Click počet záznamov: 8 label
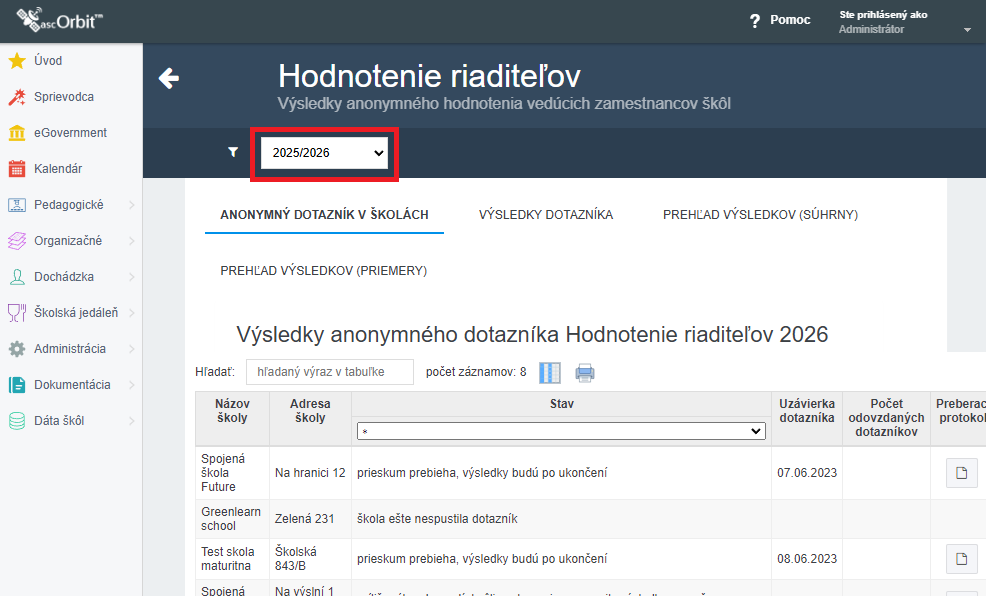986x596 pixels. tap(476, 372)
